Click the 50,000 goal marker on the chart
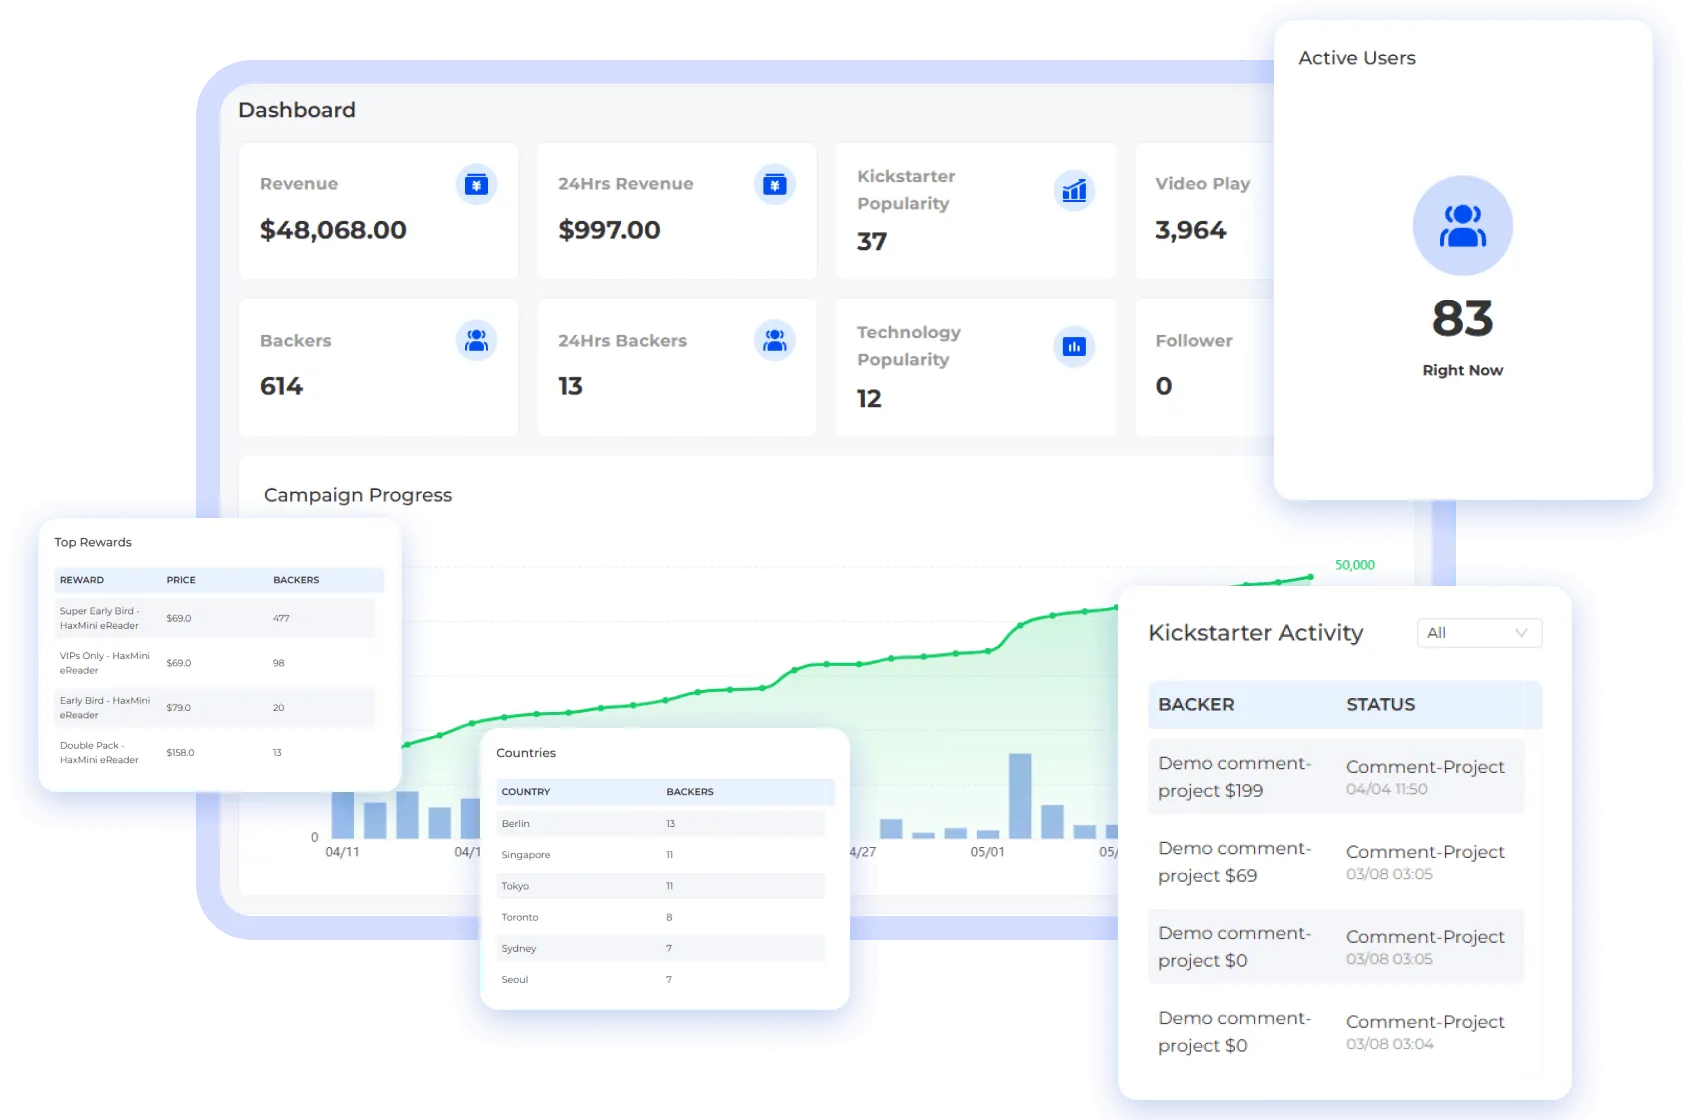 pyautogui.click(x=1354, y=564)
